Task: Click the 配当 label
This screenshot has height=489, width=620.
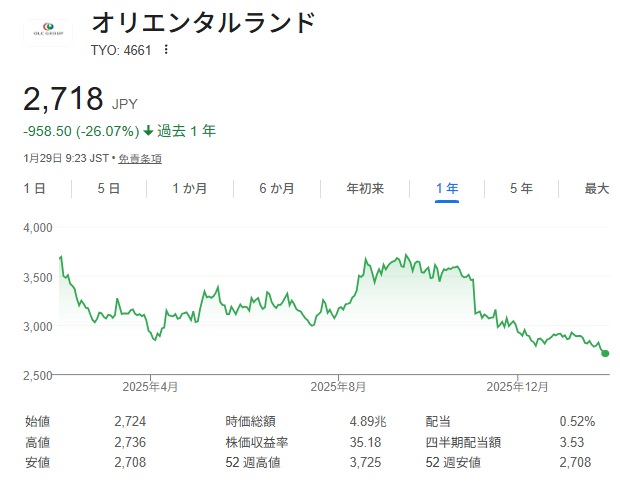Action: [438, 421]
